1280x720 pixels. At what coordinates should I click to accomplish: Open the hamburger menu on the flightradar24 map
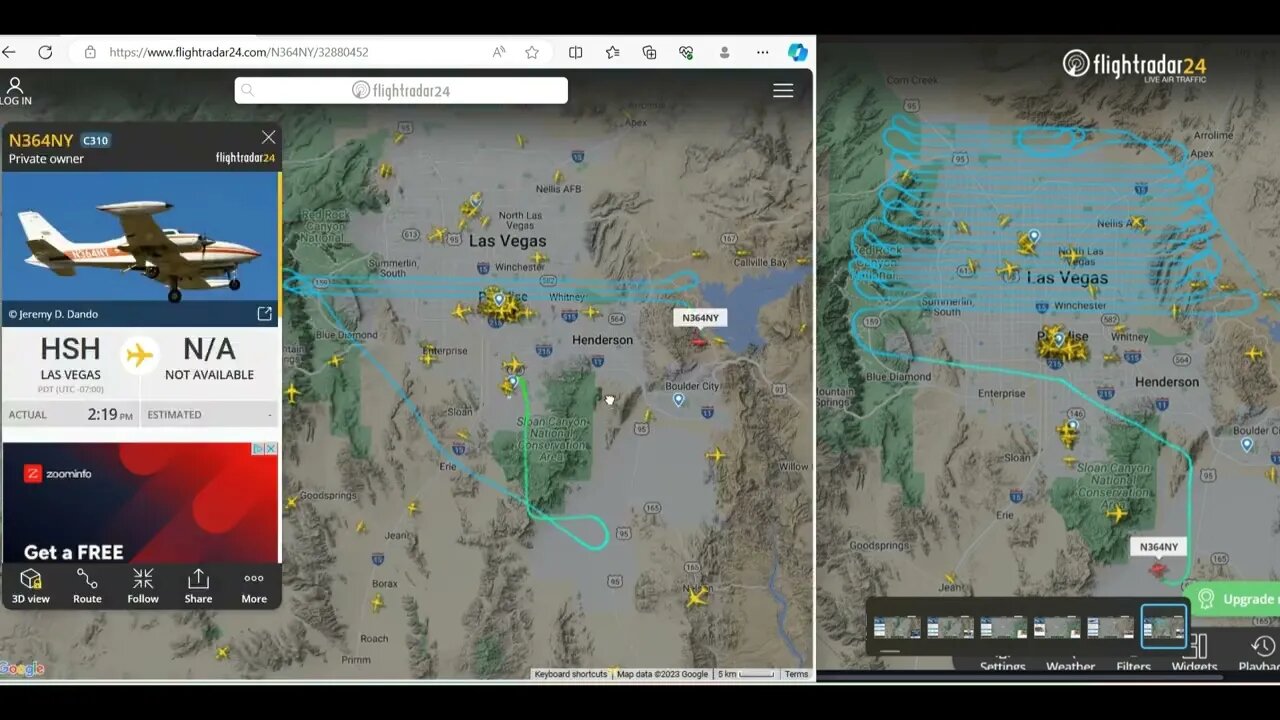pos(783,90)
